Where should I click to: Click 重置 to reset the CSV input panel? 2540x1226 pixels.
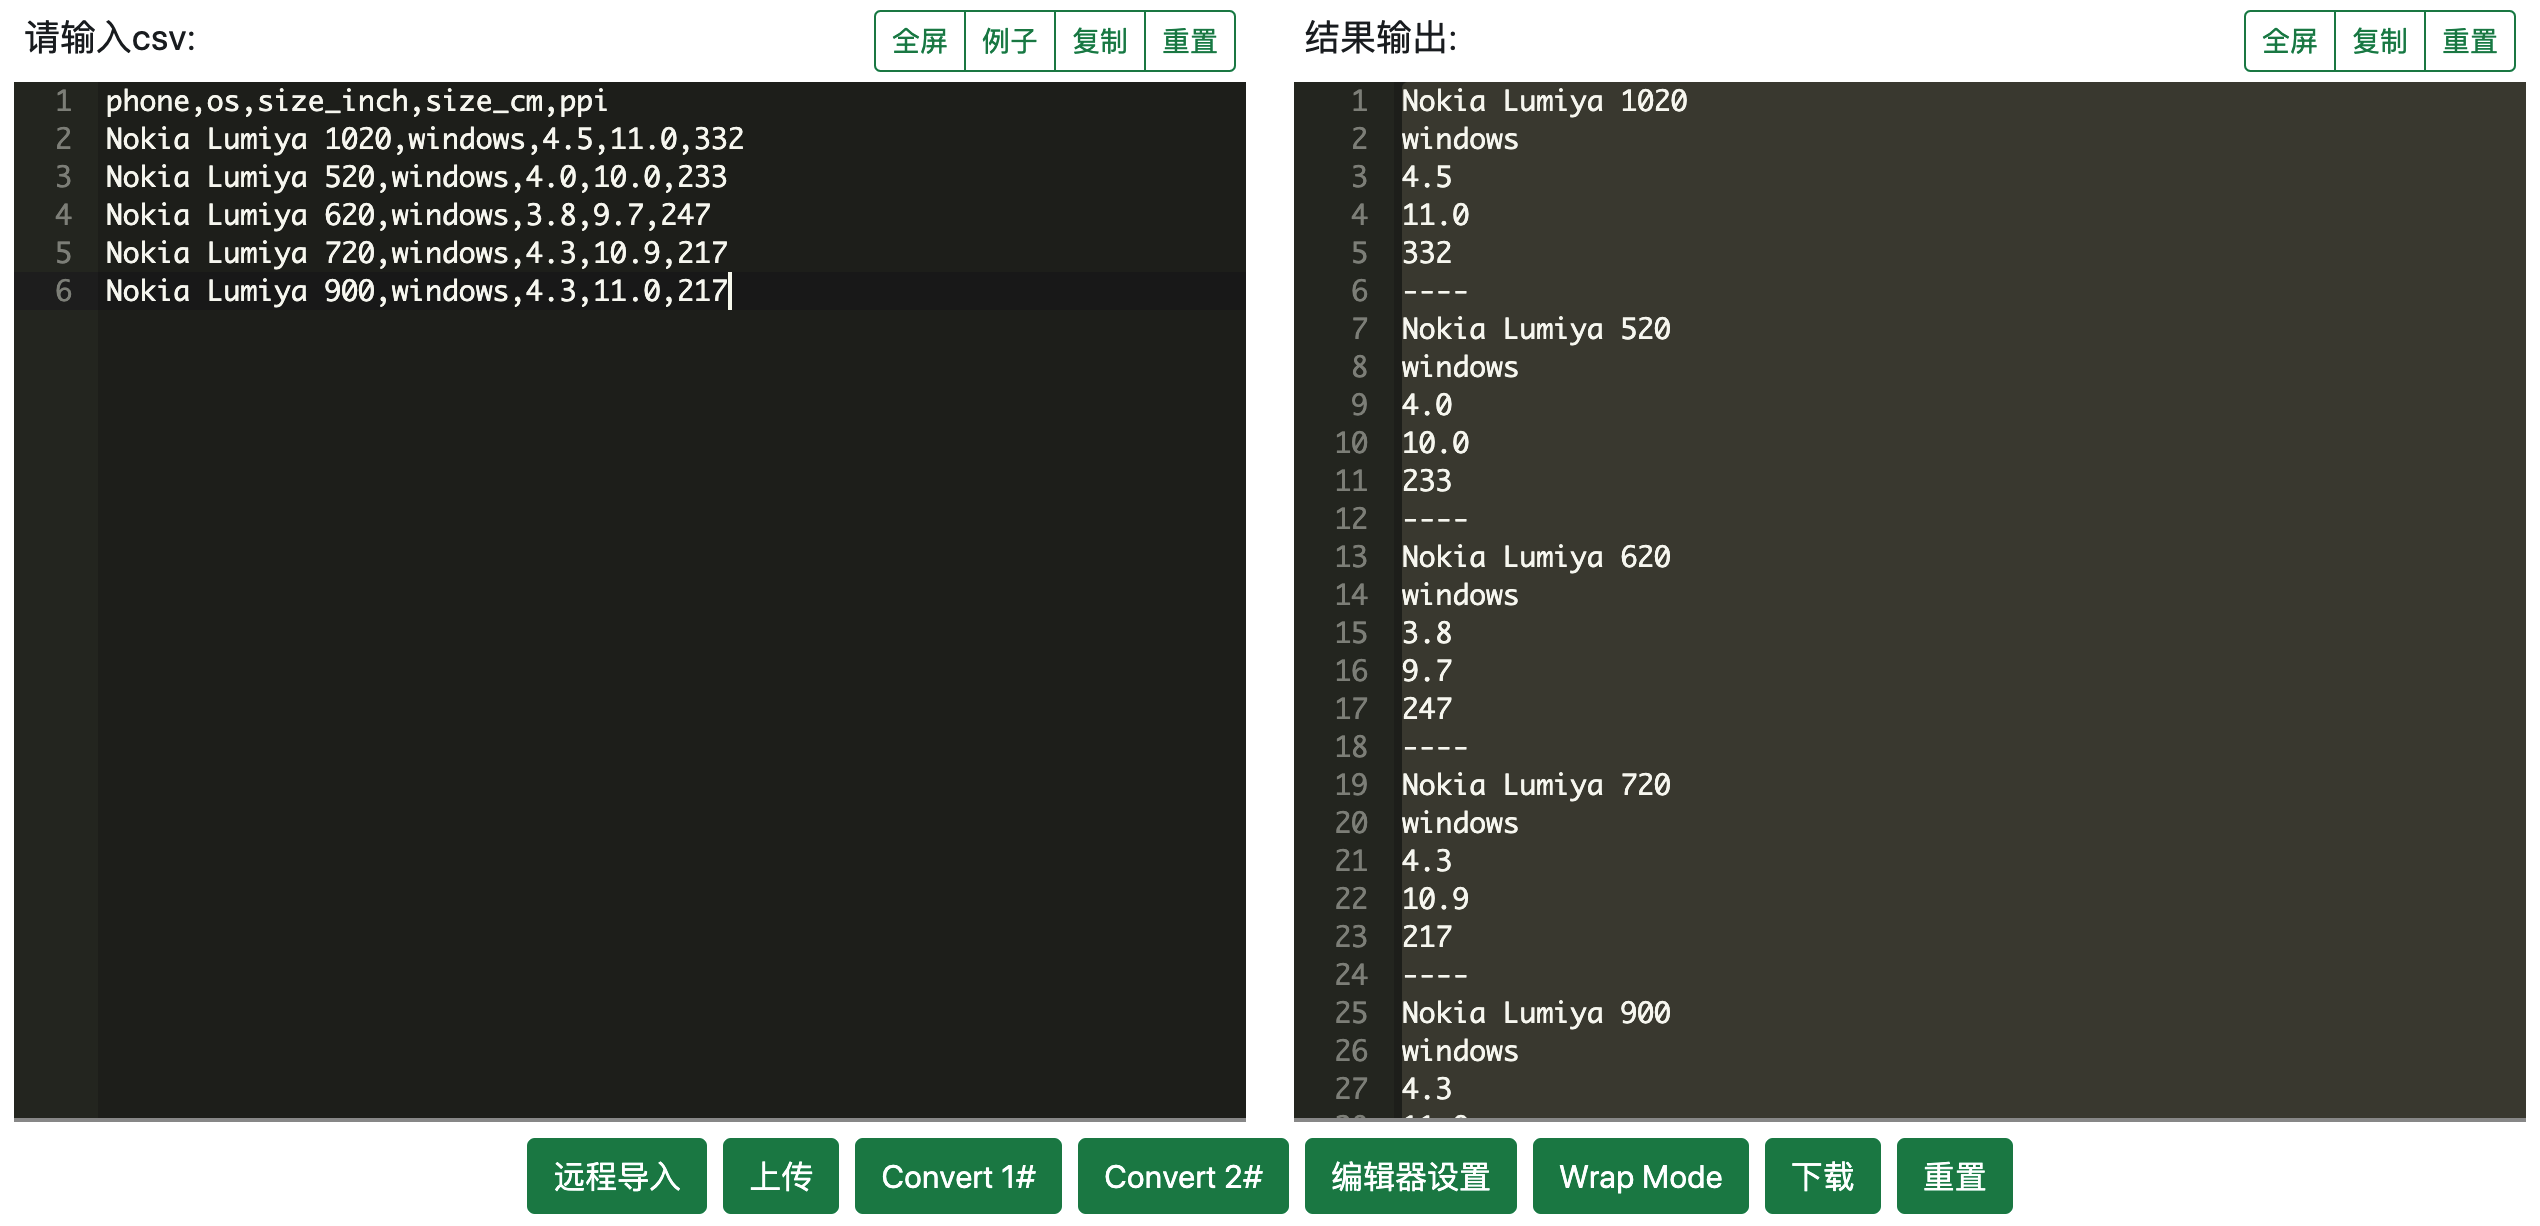1190,41
